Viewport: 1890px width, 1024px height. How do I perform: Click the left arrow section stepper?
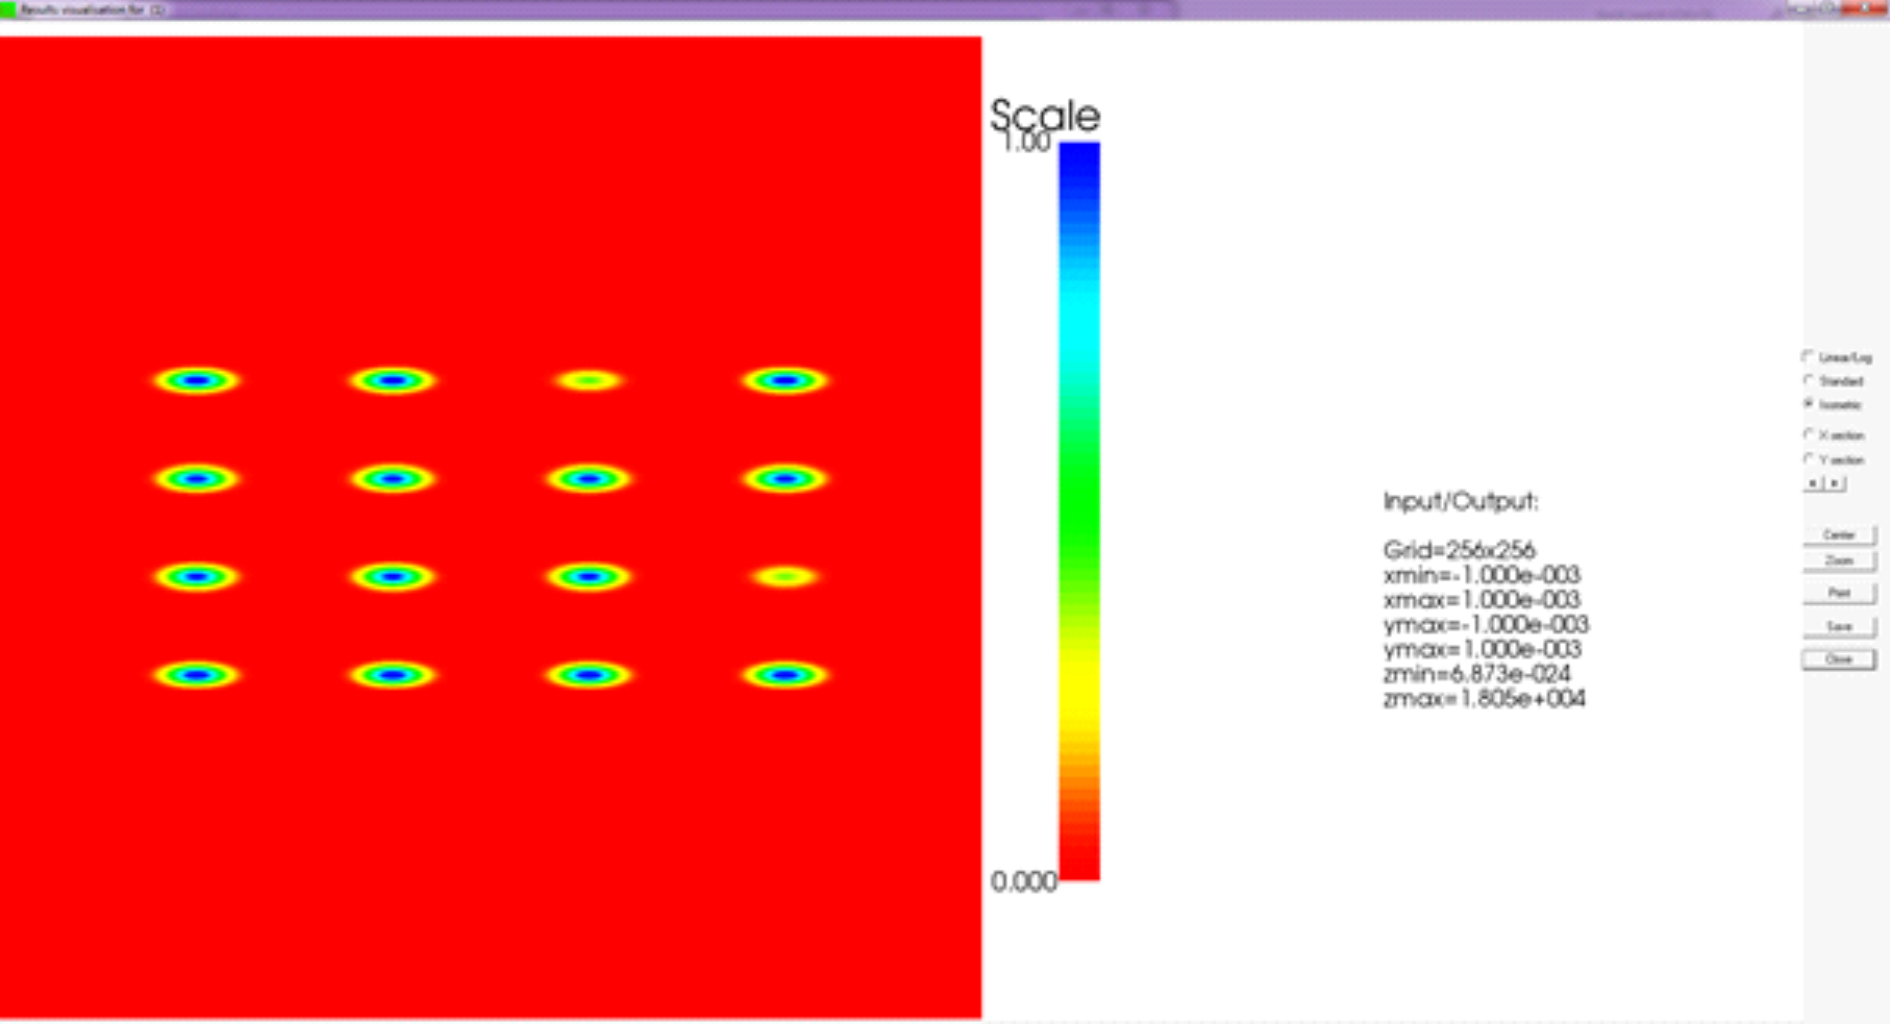[1813, 483]
